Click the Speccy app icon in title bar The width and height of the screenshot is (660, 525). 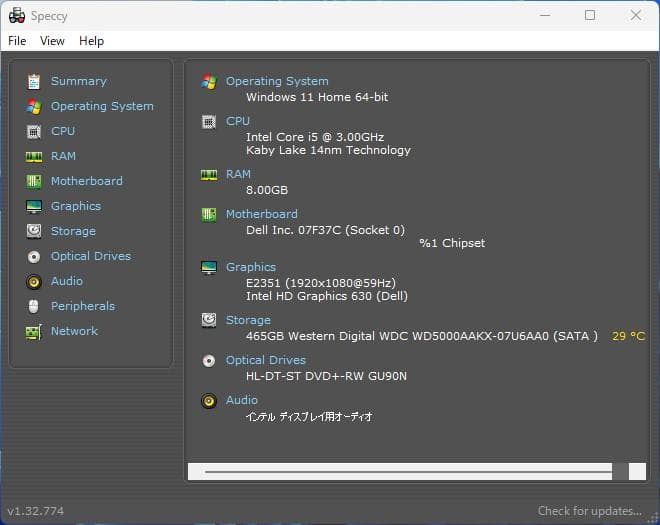(x=17, y=16)
